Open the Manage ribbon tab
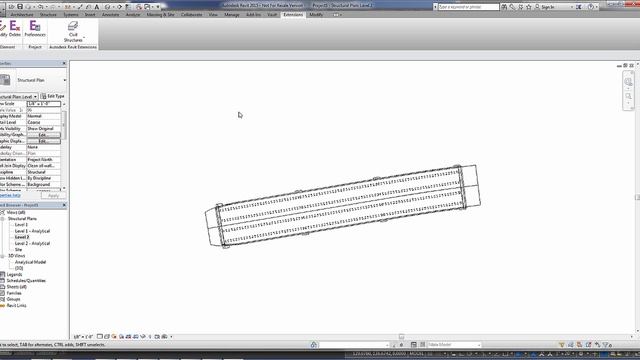Screen dimensions: 640x360 231,15
